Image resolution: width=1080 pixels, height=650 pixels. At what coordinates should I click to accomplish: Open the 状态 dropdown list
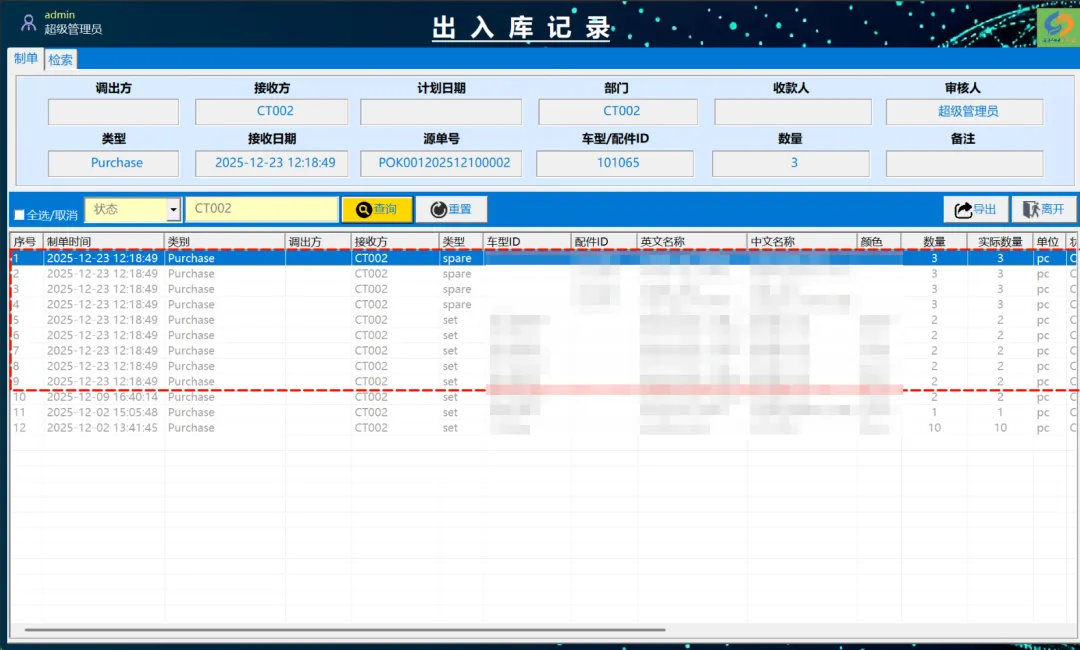[174, 209]
